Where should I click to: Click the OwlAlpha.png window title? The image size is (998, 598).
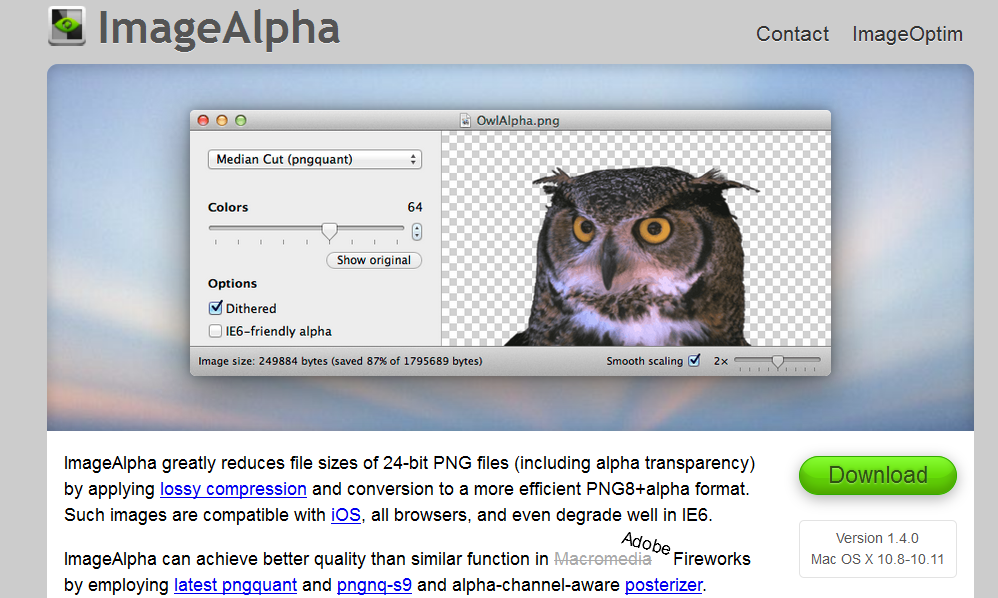pos(517,120)
